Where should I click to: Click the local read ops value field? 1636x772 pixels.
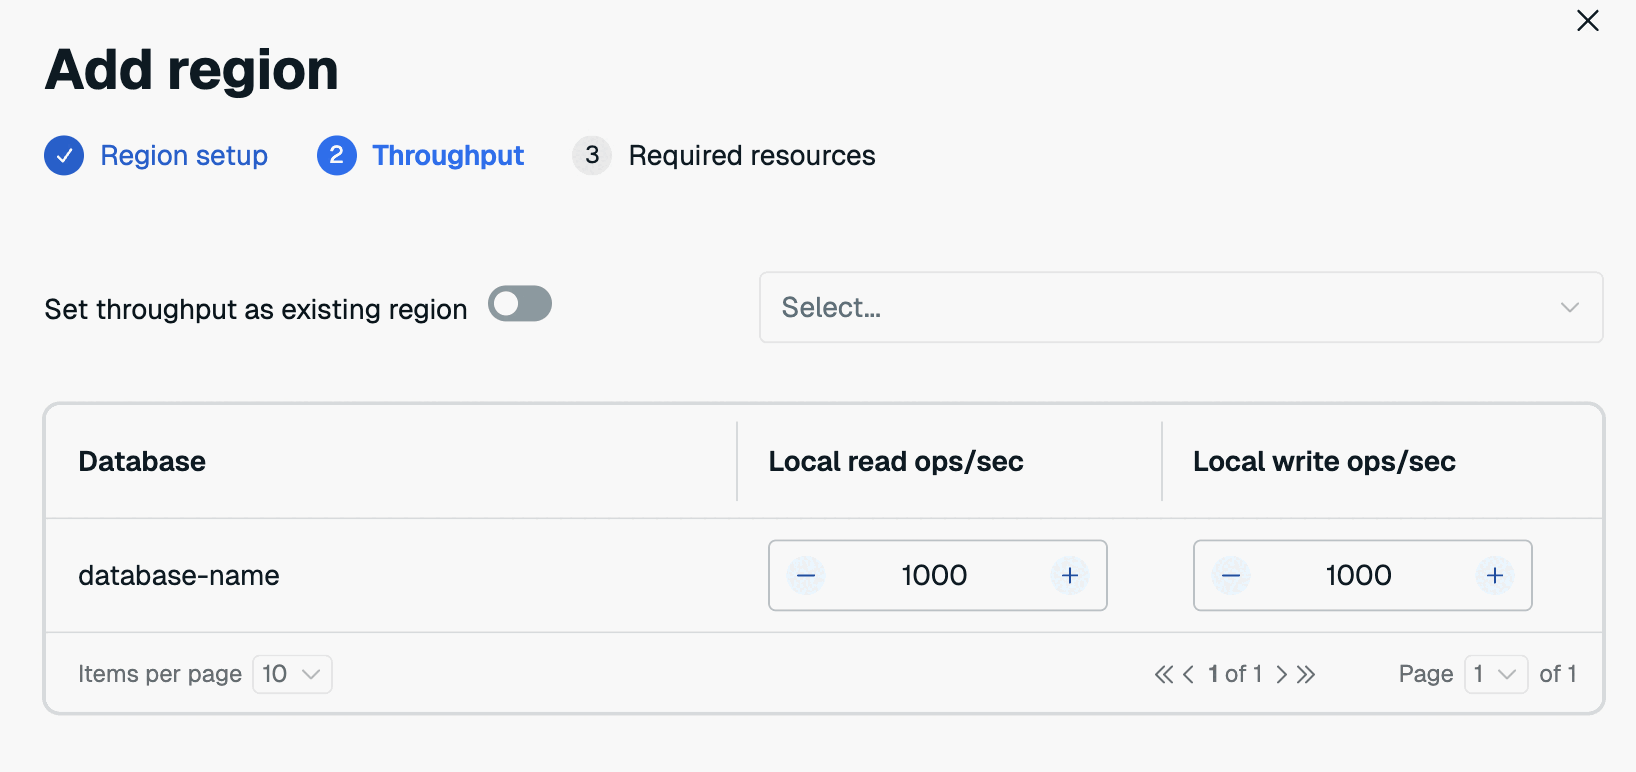click(934, 576)
